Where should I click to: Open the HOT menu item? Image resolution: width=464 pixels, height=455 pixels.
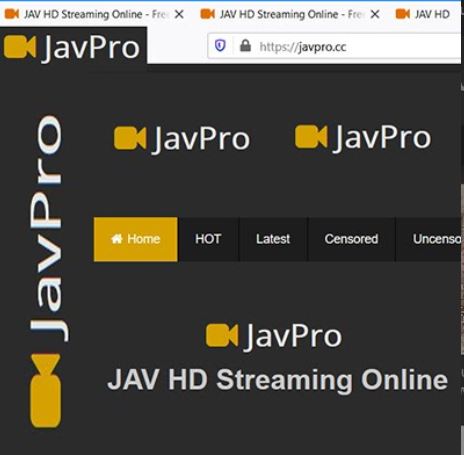tap(208, 239)
